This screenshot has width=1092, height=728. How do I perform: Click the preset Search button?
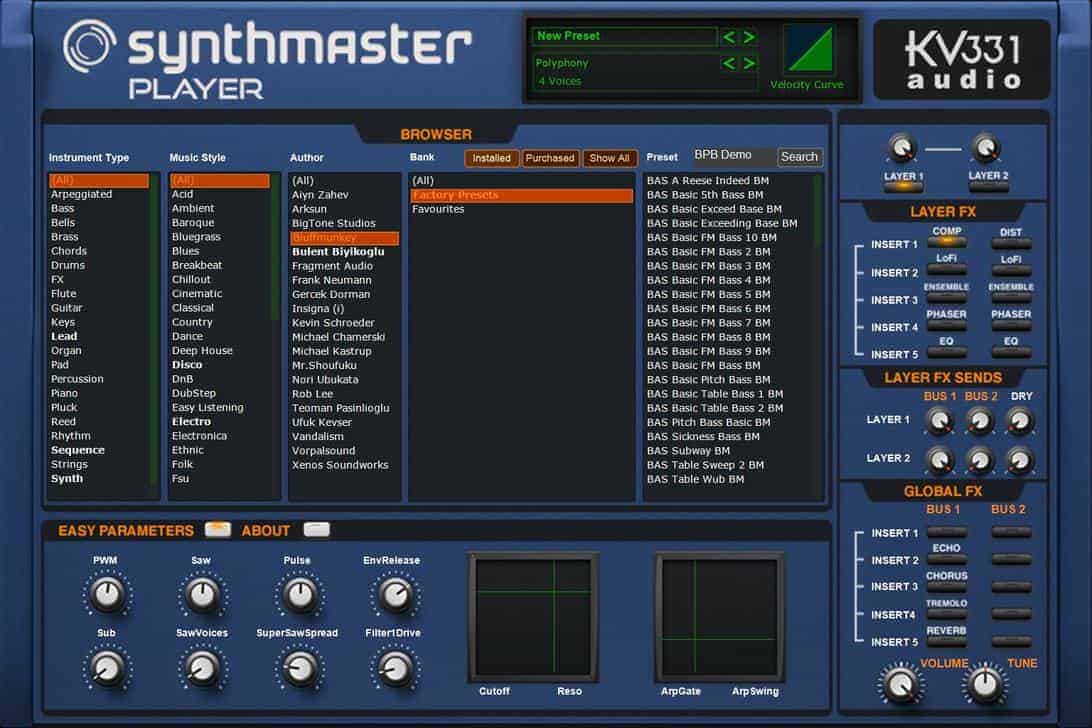[x=799, y=157]
